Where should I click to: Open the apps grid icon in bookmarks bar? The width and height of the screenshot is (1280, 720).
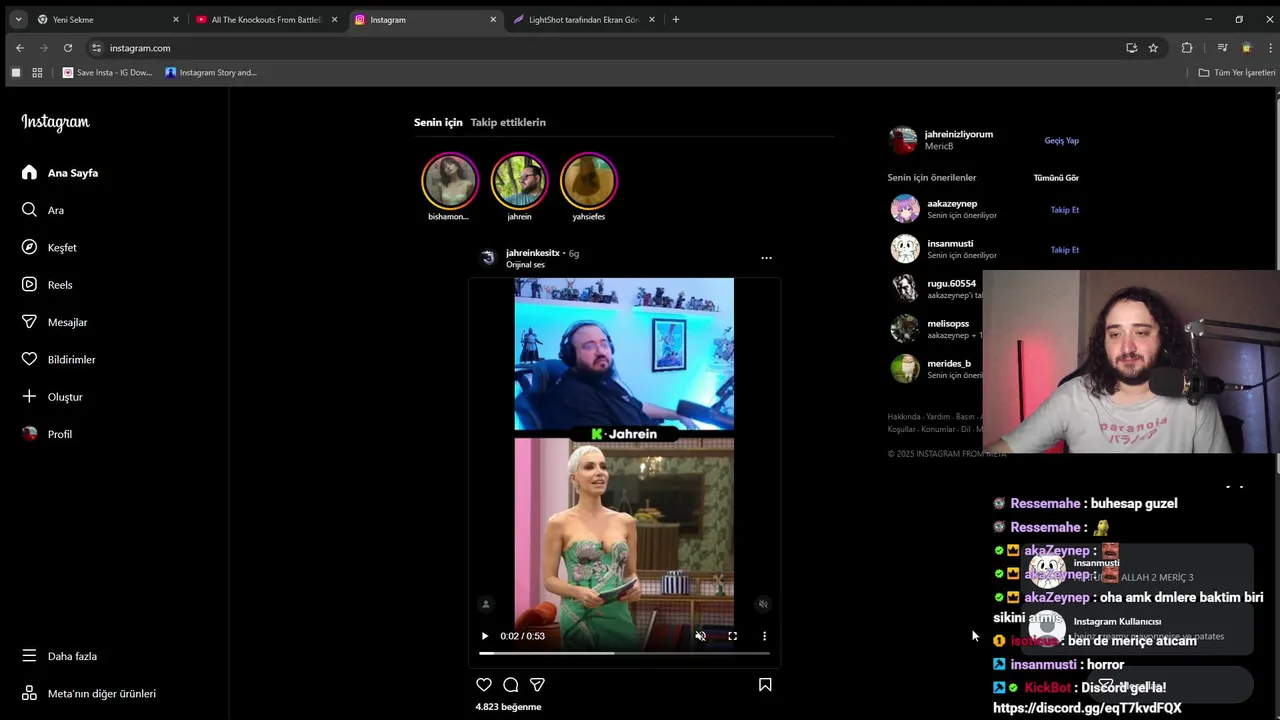point(37,72)
